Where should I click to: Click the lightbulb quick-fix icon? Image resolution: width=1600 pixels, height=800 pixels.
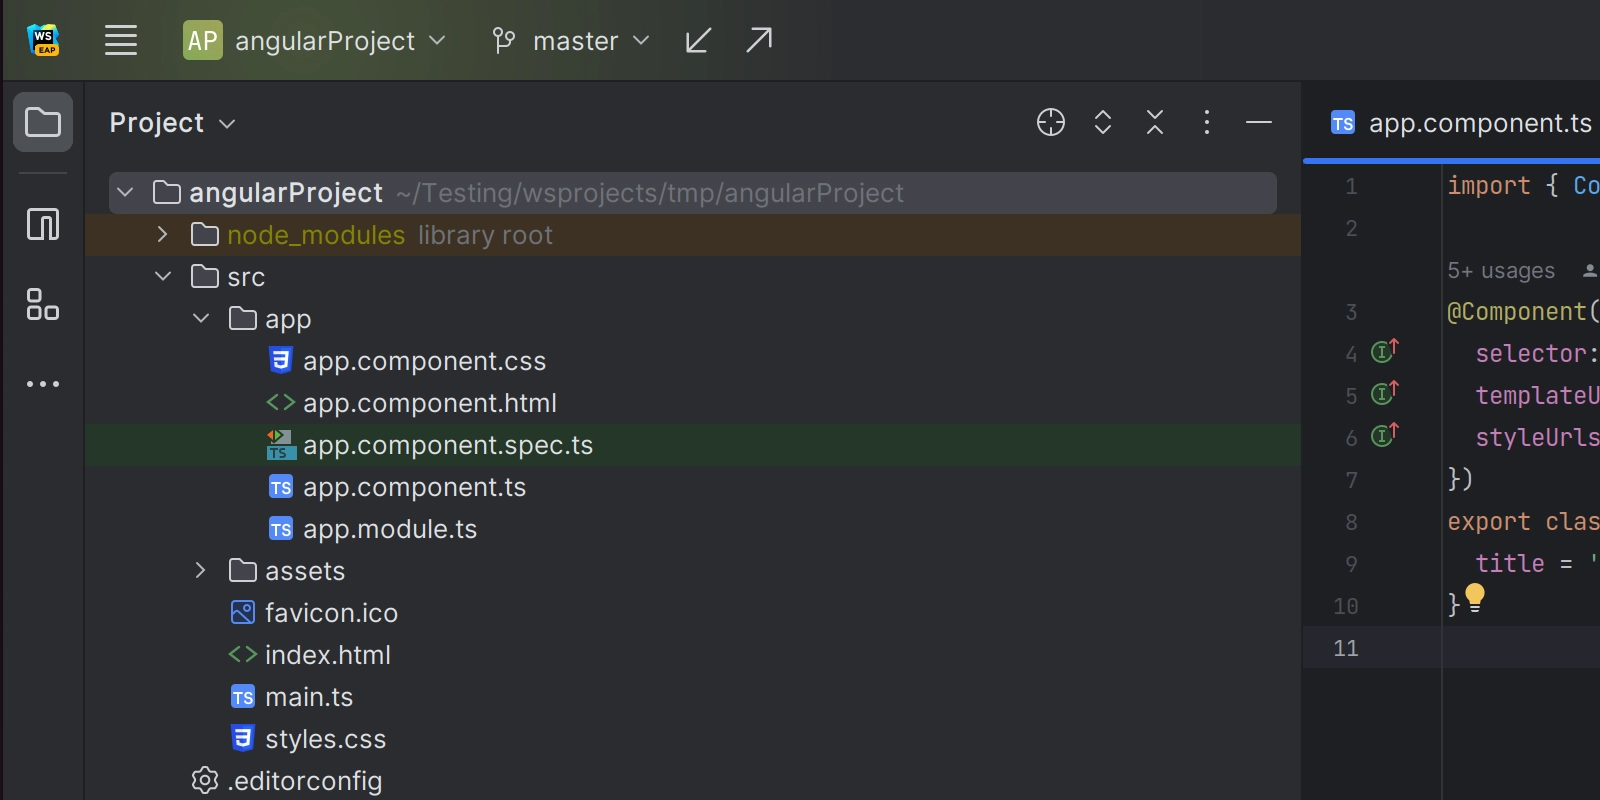pos(1475,598)
